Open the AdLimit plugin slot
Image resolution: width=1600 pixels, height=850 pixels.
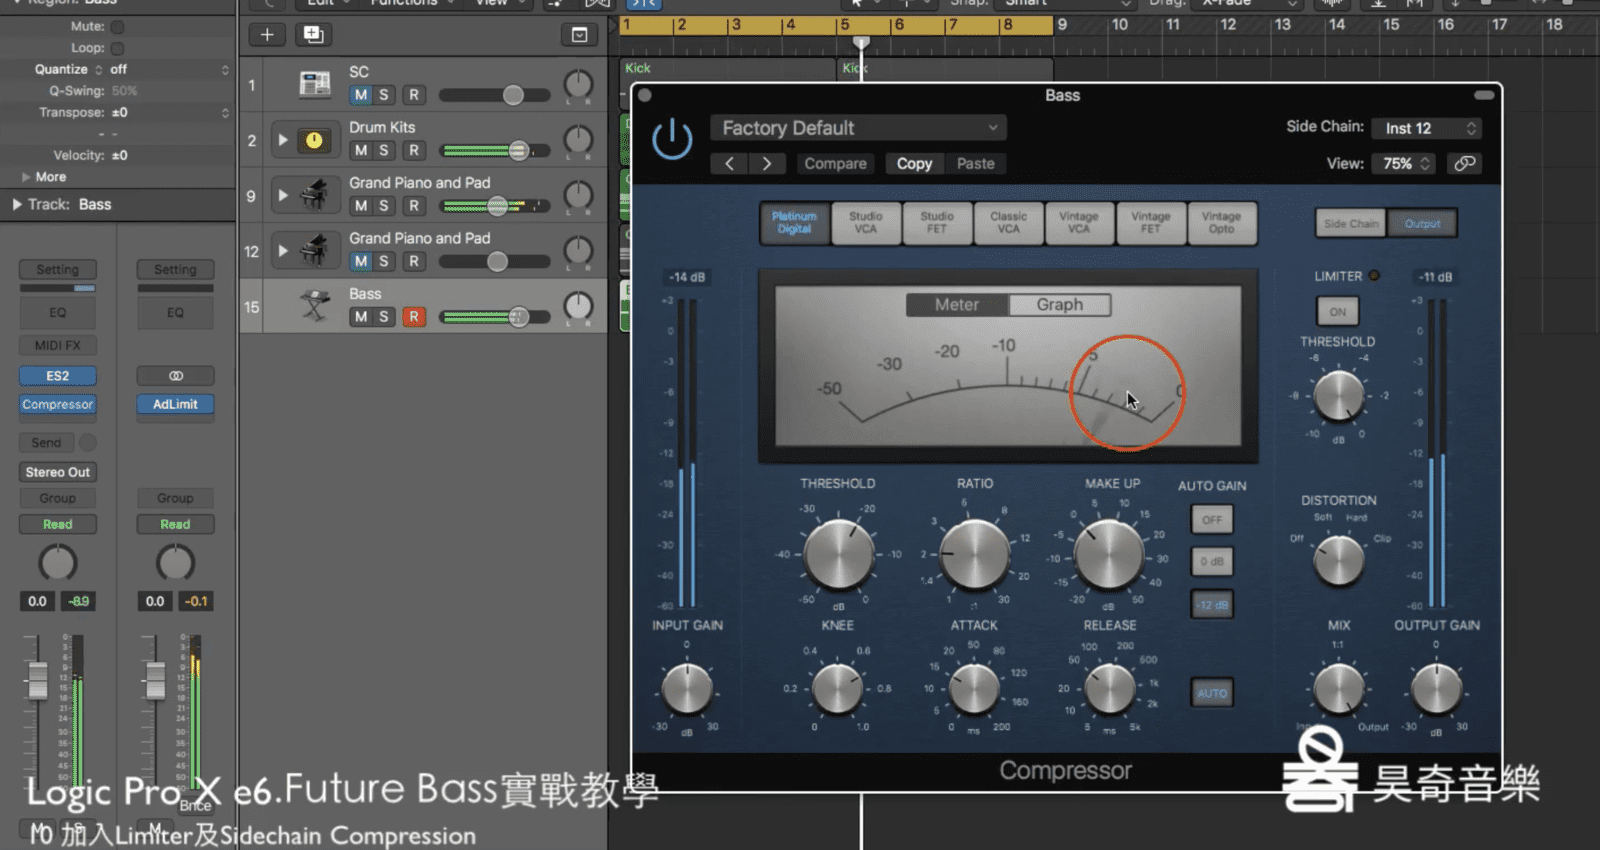click(176, 404)
